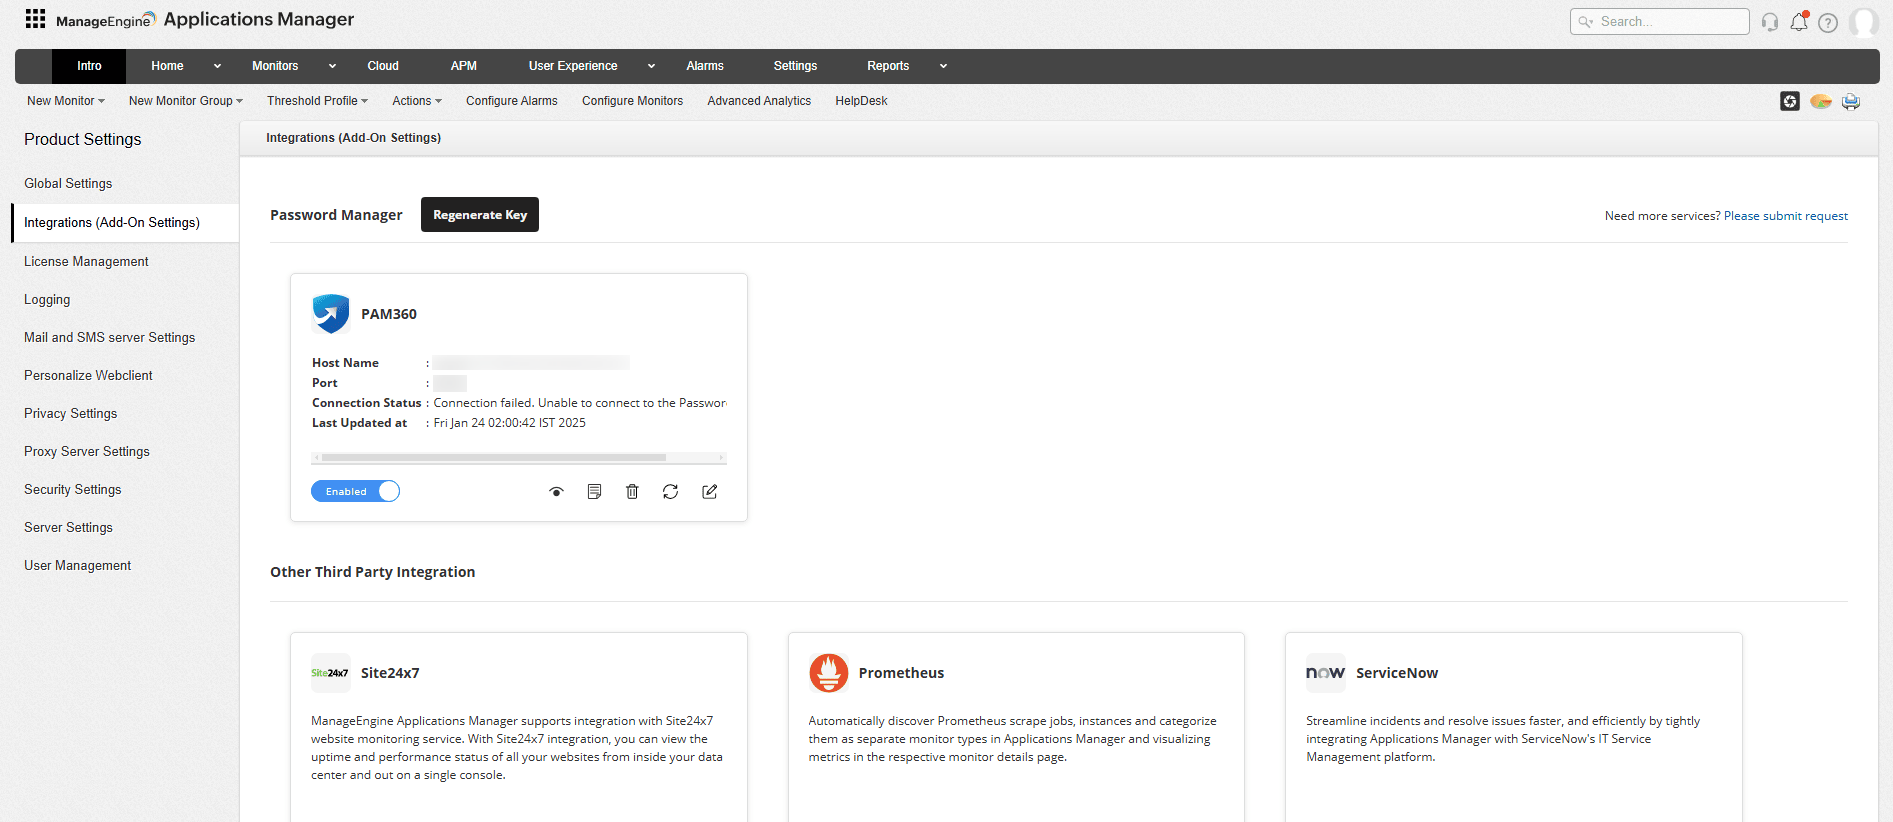Viewport: 1893px width, 822px height.
Task: Expand the User Experience dropdown arrow
Action: pos(651,66)
